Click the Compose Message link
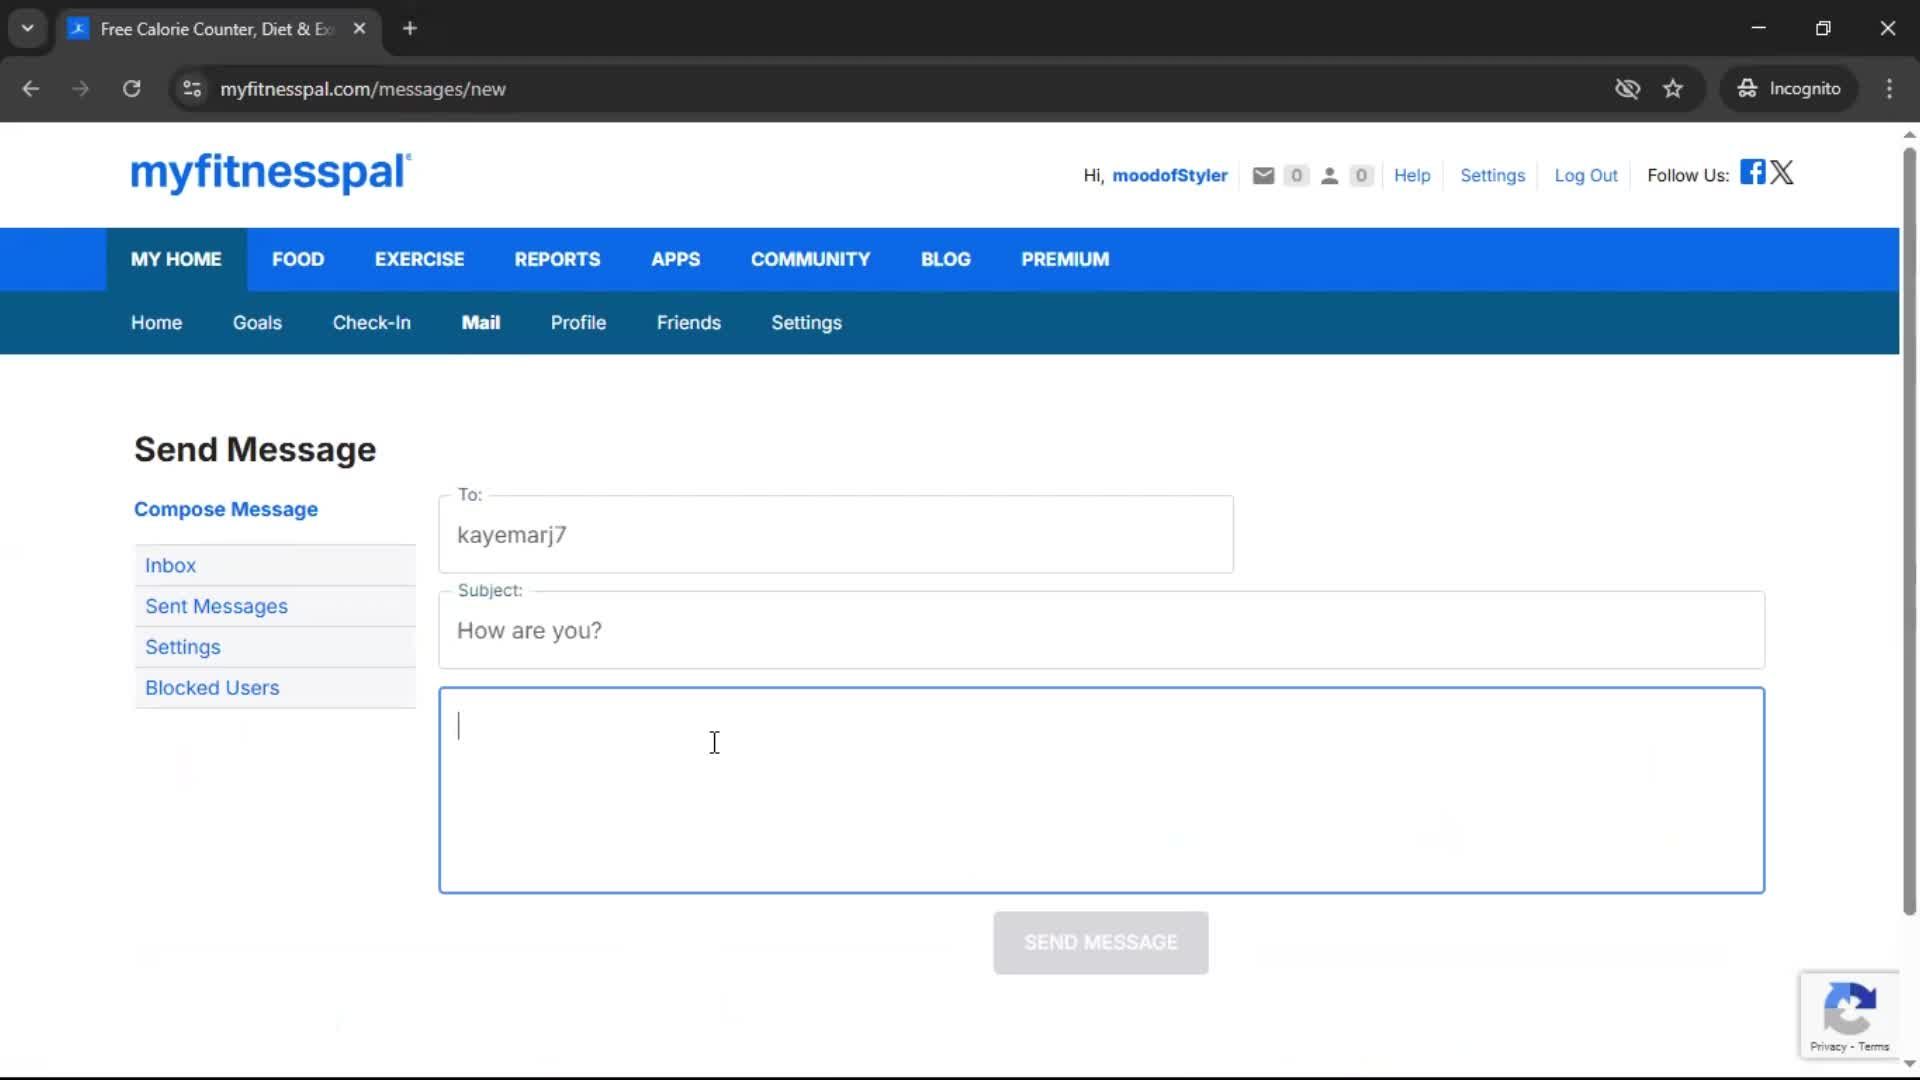 pyautogui.click(x=226, y=509)
